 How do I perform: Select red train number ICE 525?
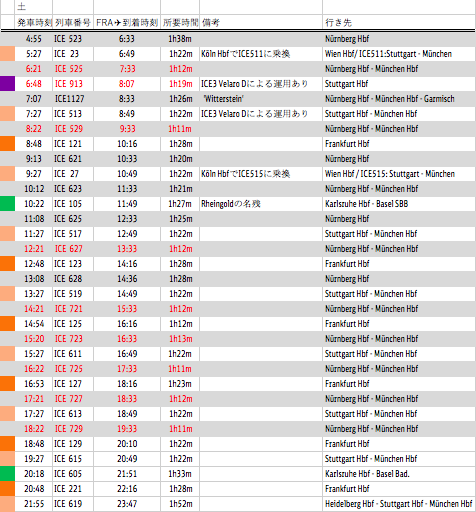69,69
